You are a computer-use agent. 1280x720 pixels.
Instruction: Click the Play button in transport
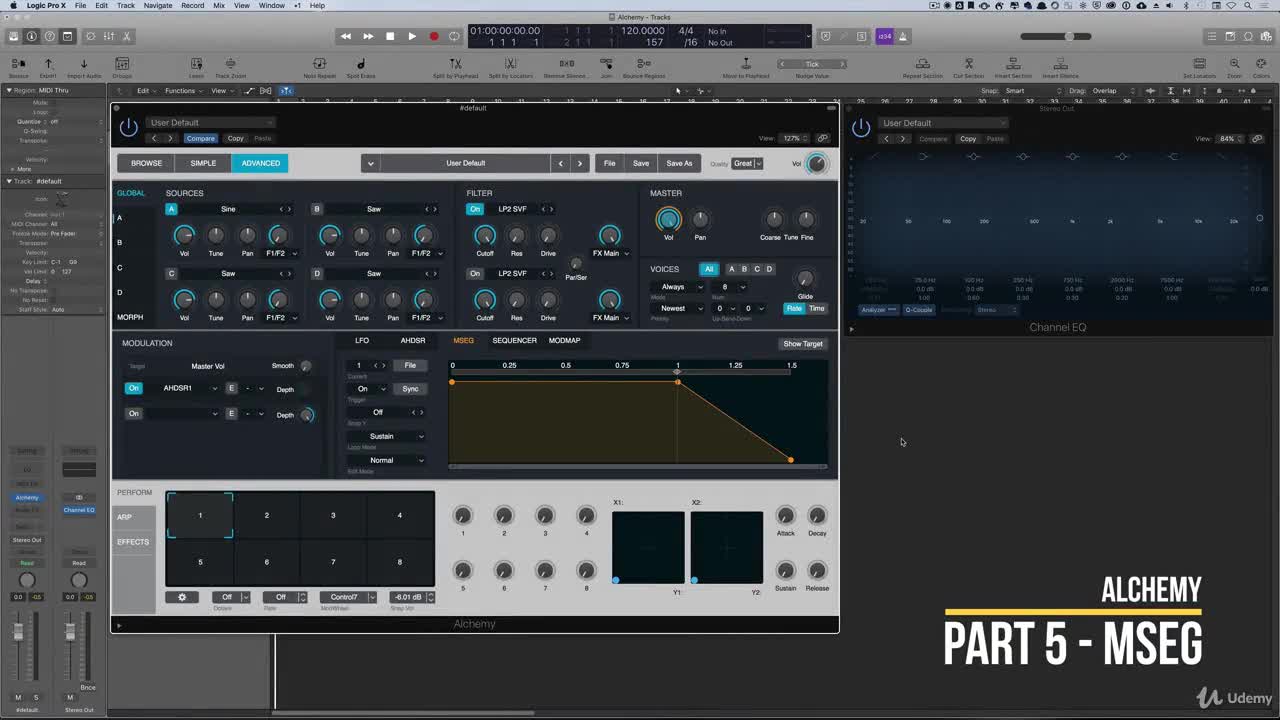point(412,36)
